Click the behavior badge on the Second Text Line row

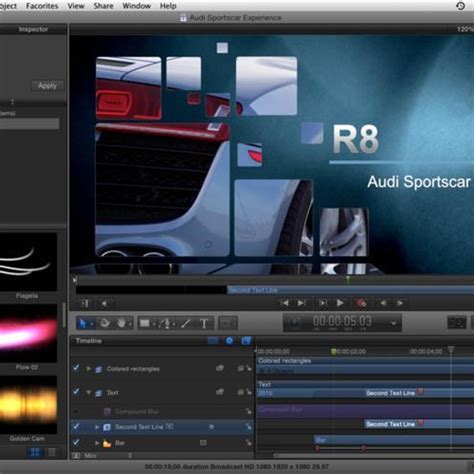[x=211, y=427]
